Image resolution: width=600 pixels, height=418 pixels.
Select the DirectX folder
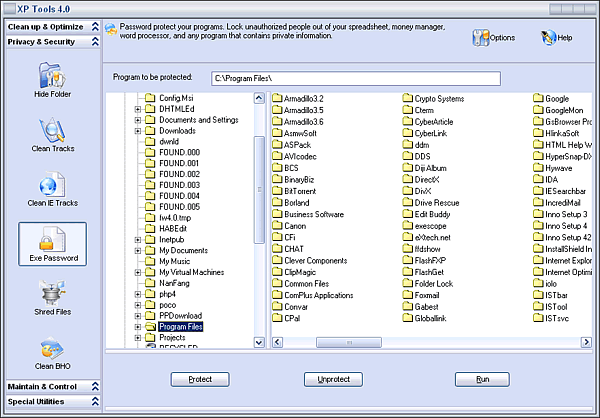421,180
